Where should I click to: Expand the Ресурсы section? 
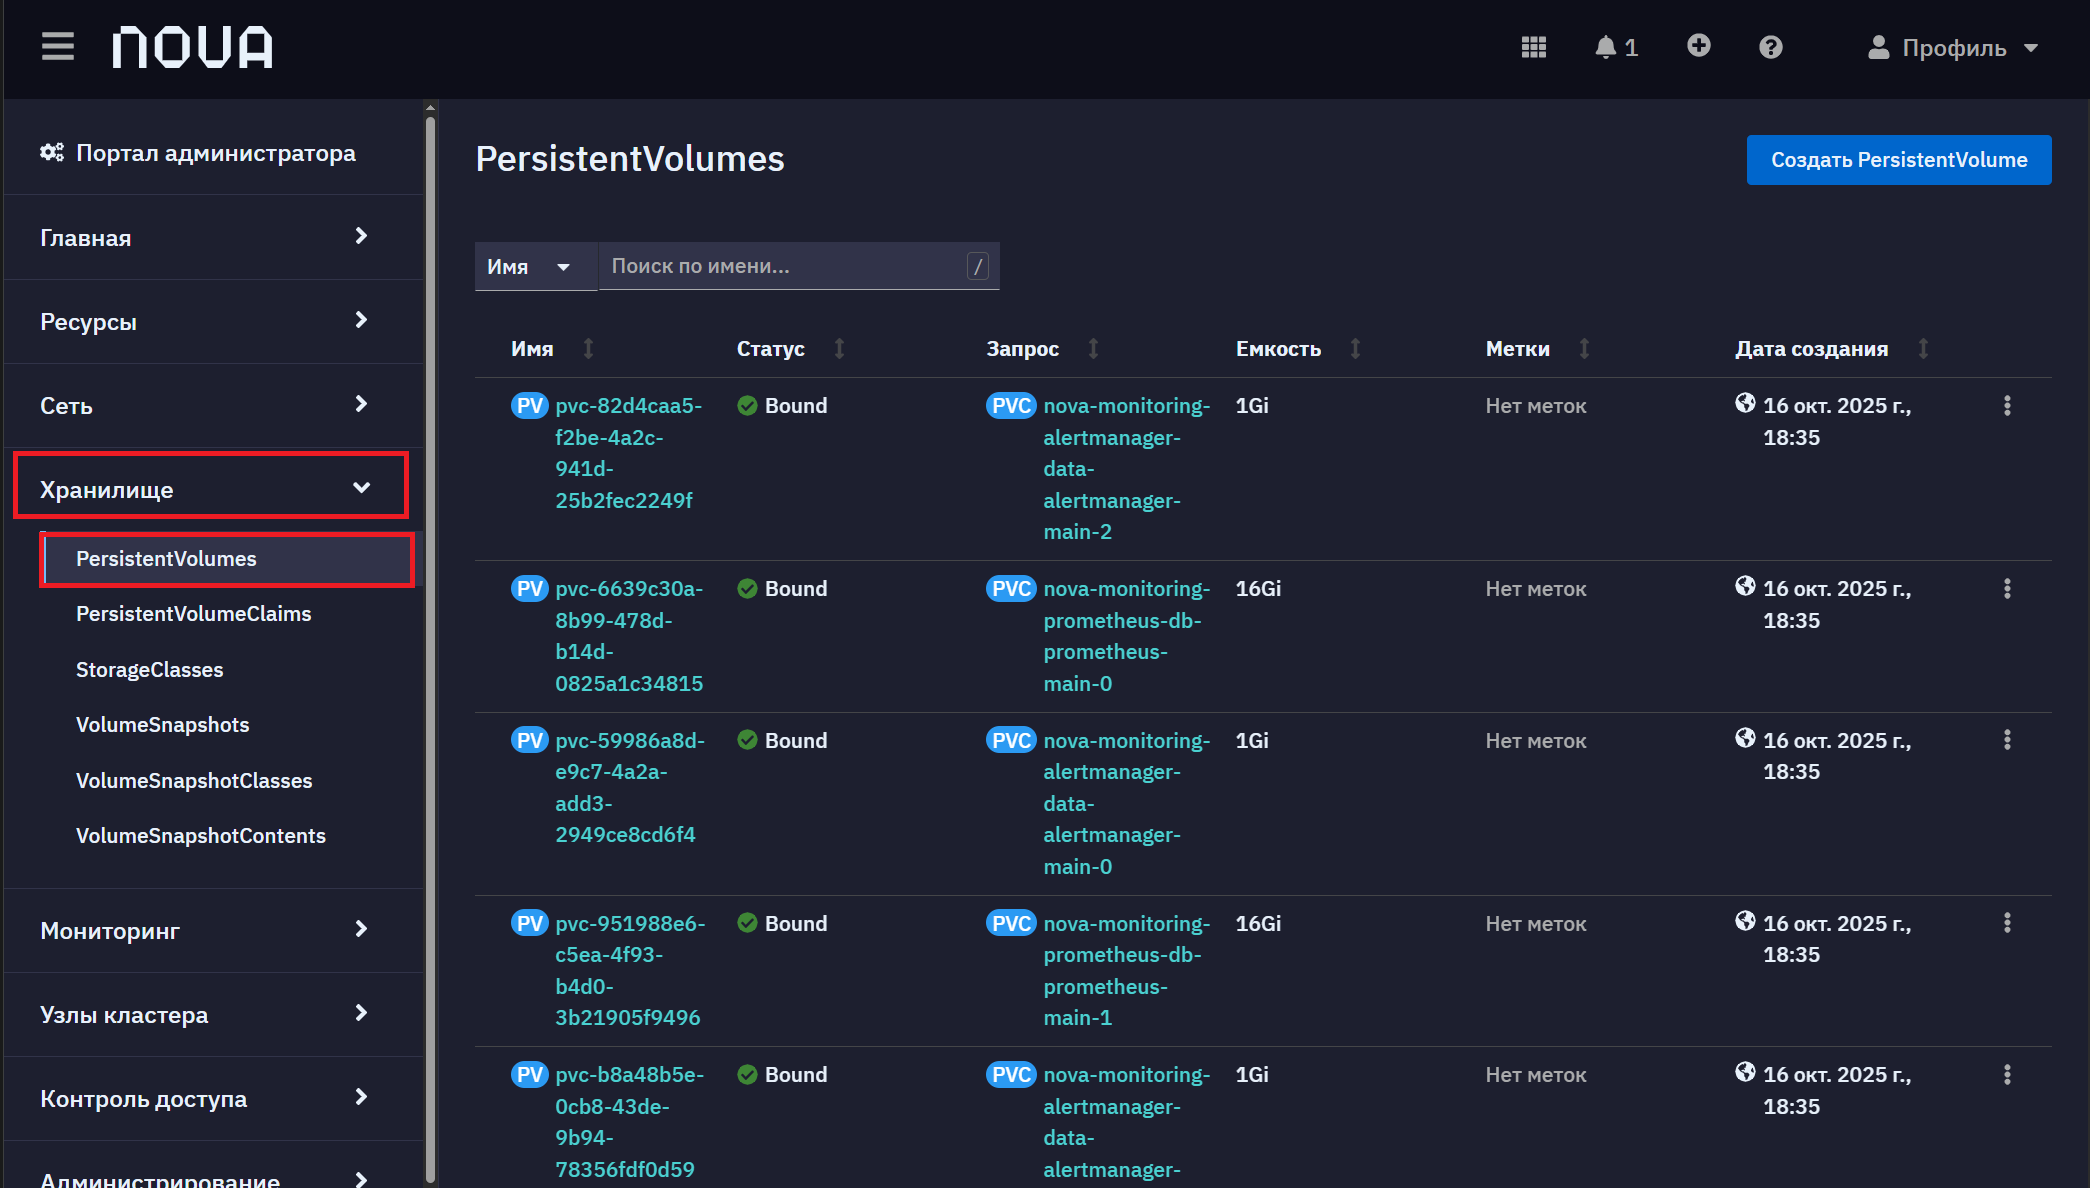point(214,321)
